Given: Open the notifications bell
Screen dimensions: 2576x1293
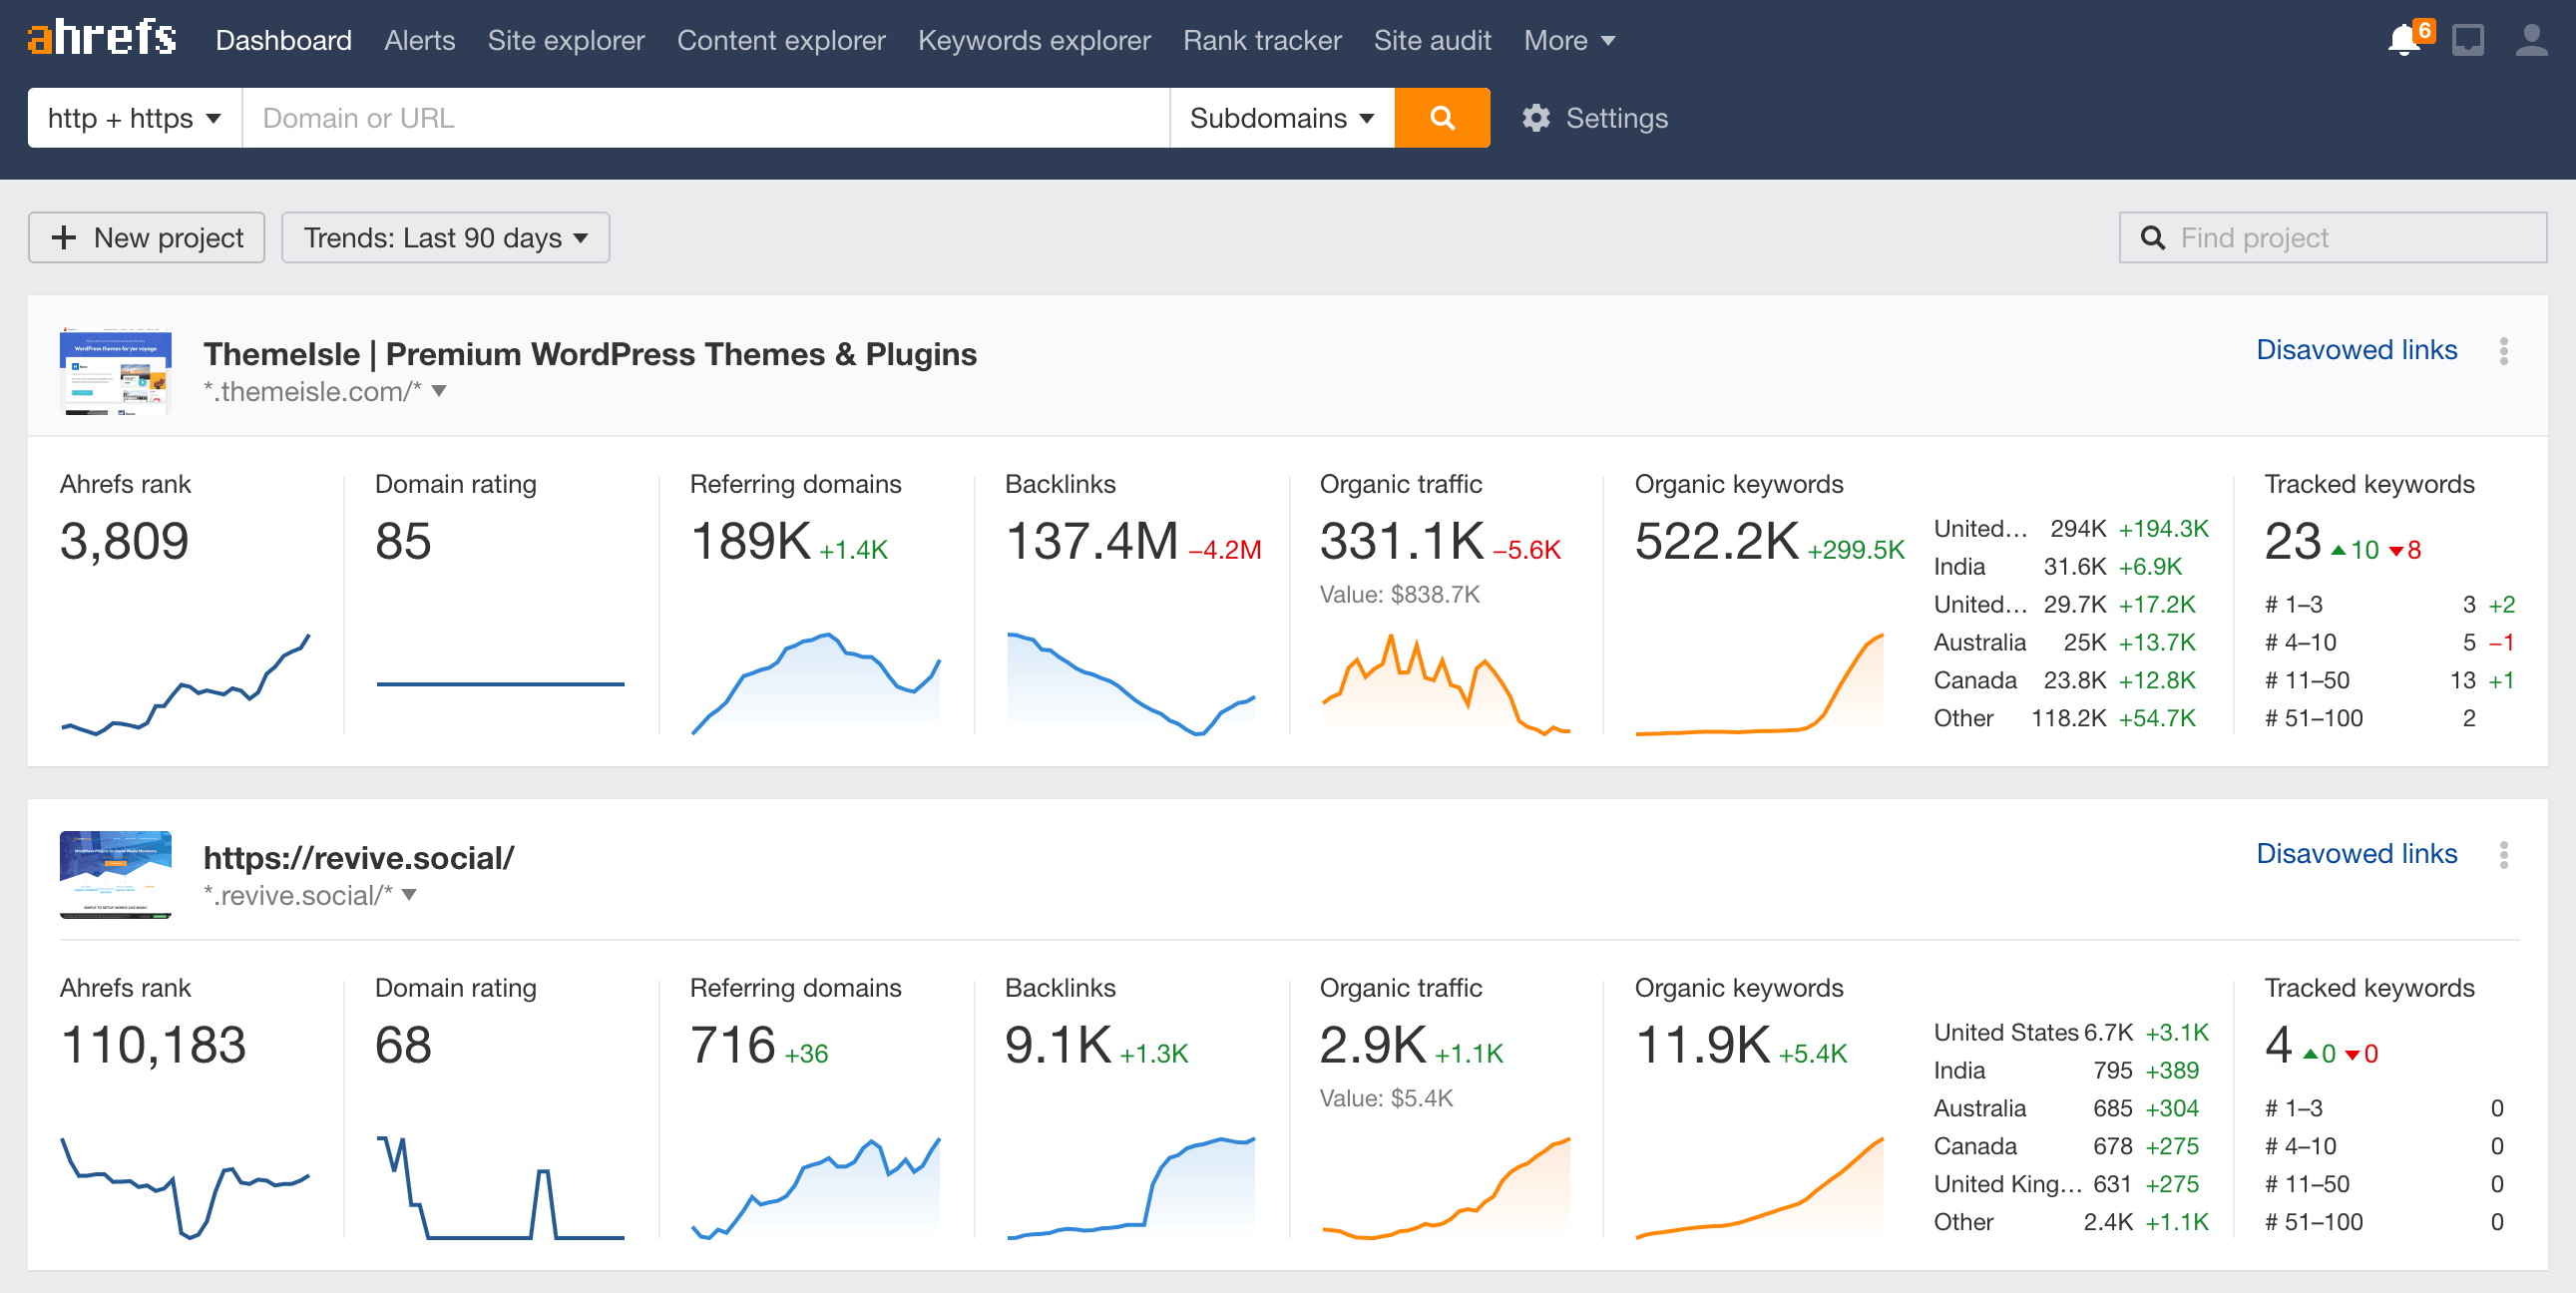Looking at the screenshot, I should [2405, 40].
